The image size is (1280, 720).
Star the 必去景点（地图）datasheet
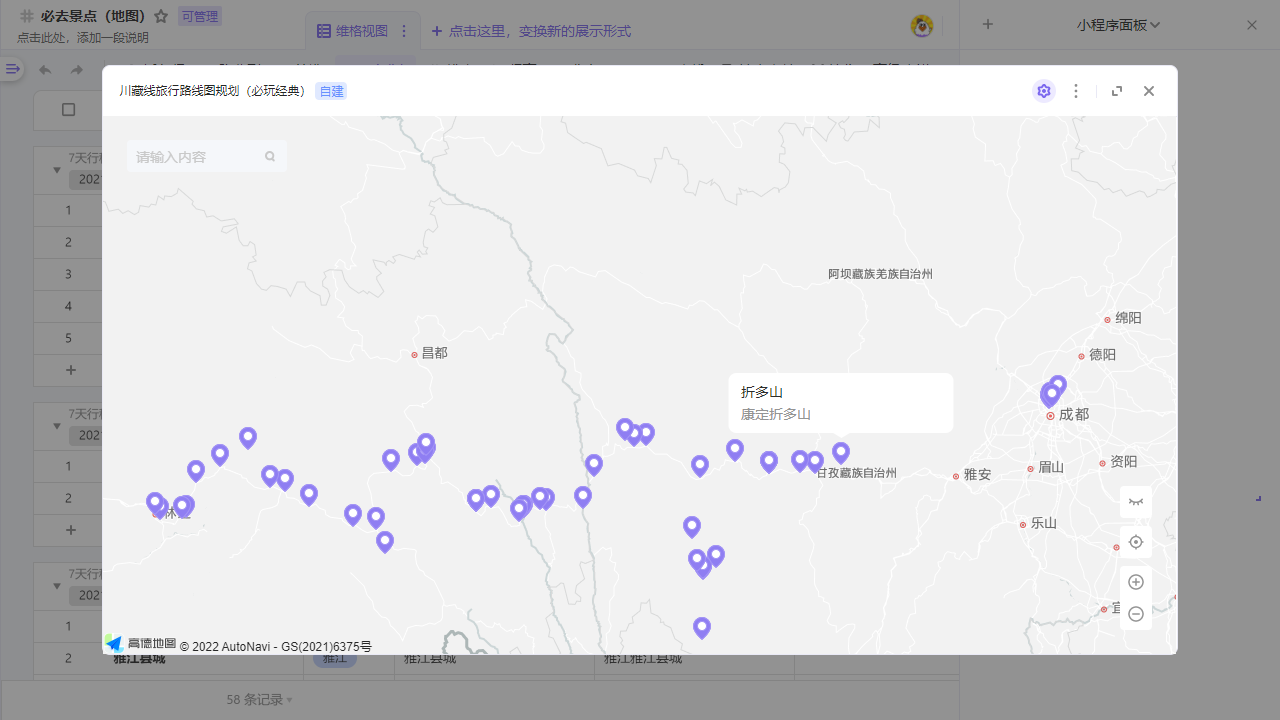click(161, 17)
